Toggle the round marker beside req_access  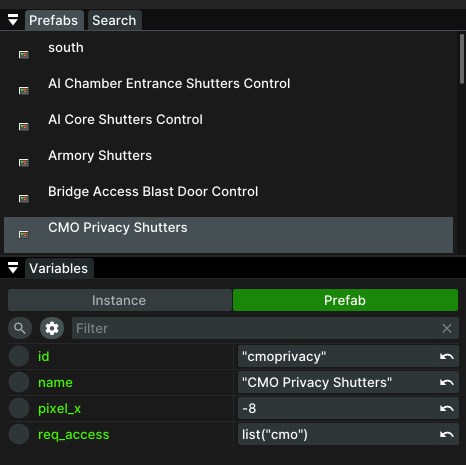[x=19, y=434]
